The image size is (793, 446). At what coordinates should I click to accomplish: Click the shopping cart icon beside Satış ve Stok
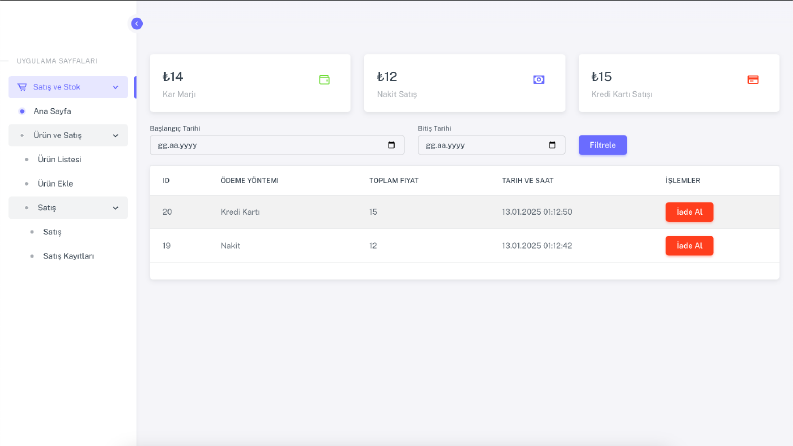[22, 87]
